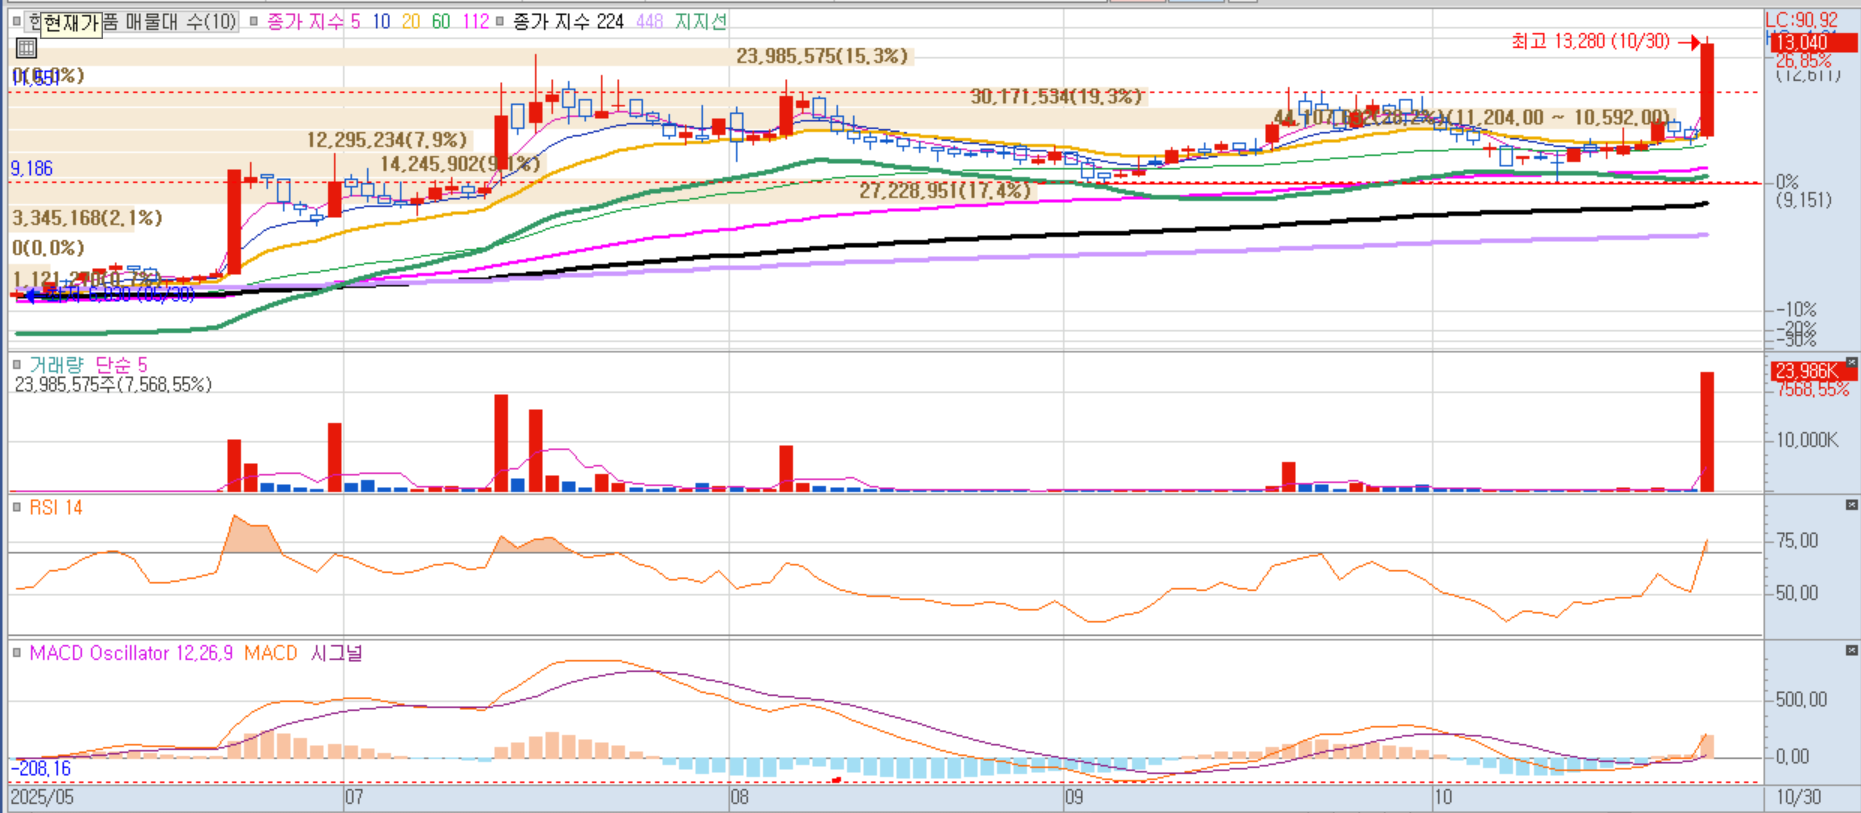Image resolution: width=1861 pixels, height=813 pixels.
Task: Open the grid table icon below the legend
Action: tap(26, 47)
